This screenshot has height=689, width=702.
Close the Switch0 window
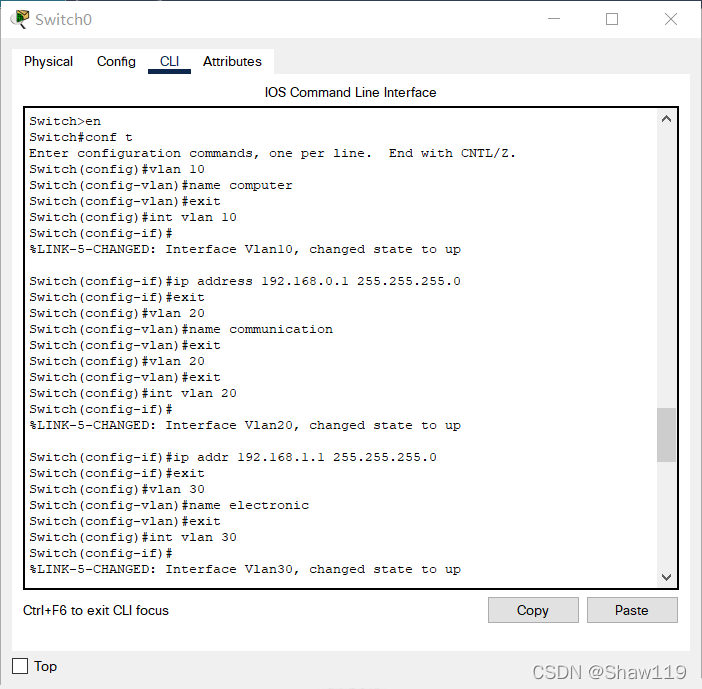click(671, 19)
